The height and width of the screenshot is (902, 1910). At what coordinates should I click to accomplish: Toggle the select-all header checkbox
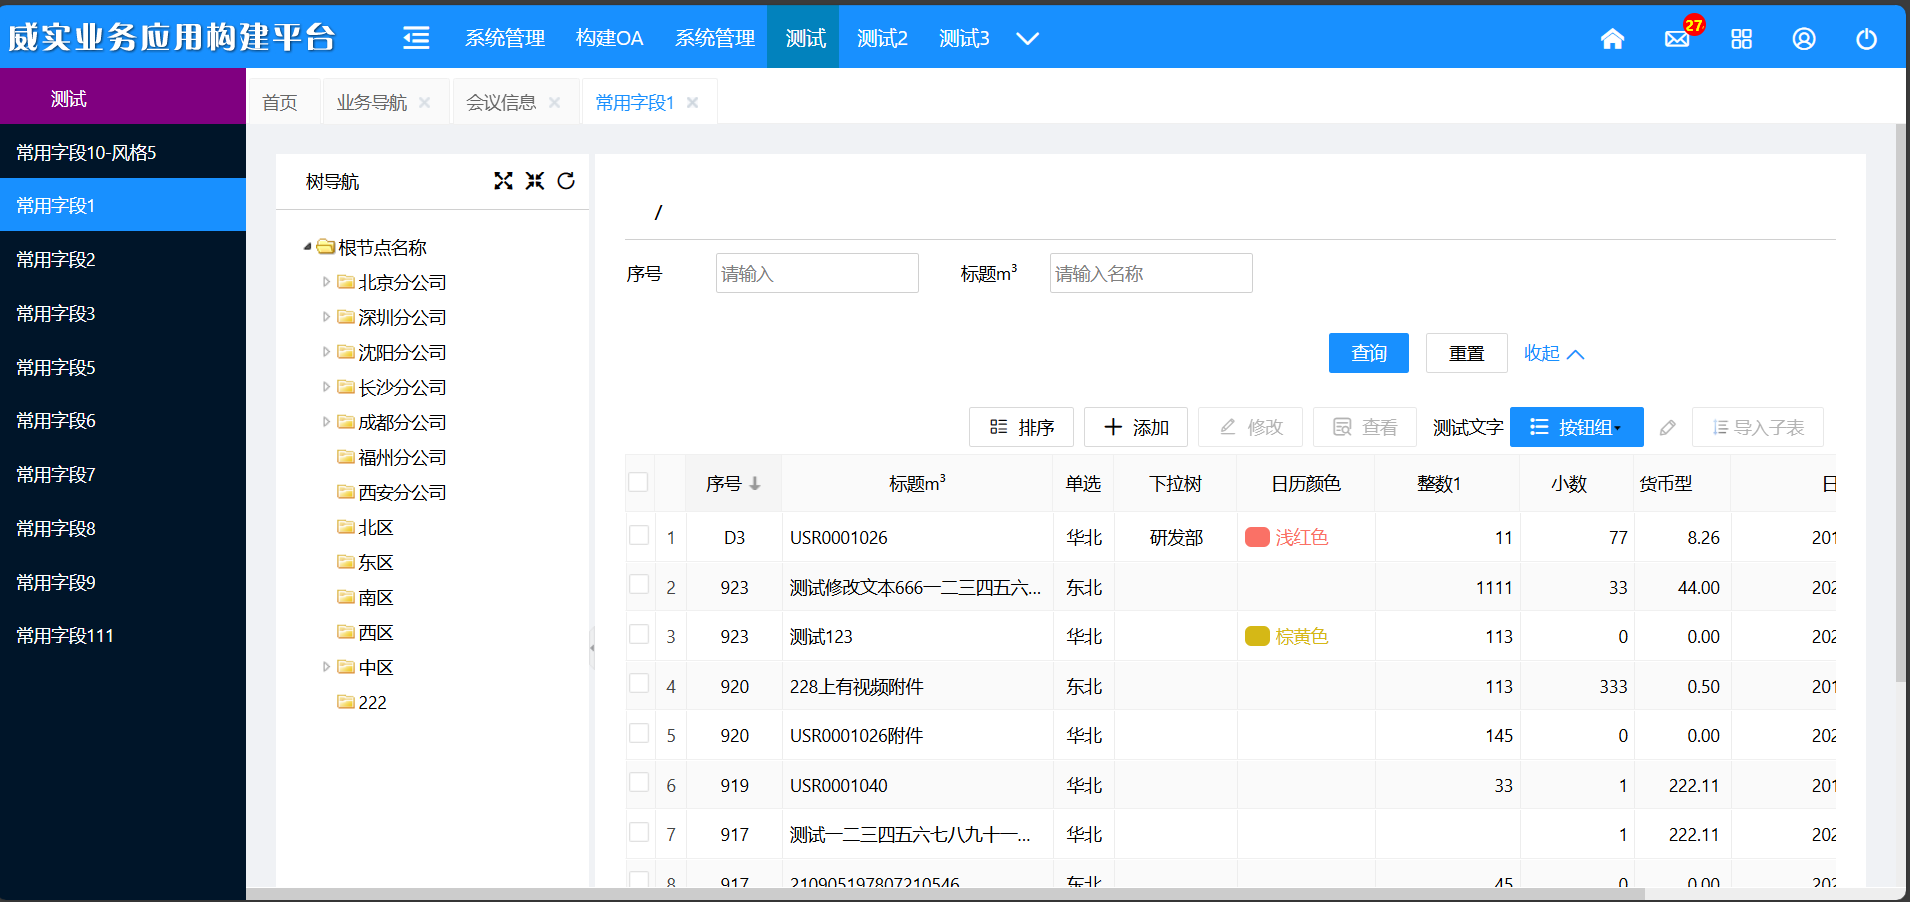638,482
